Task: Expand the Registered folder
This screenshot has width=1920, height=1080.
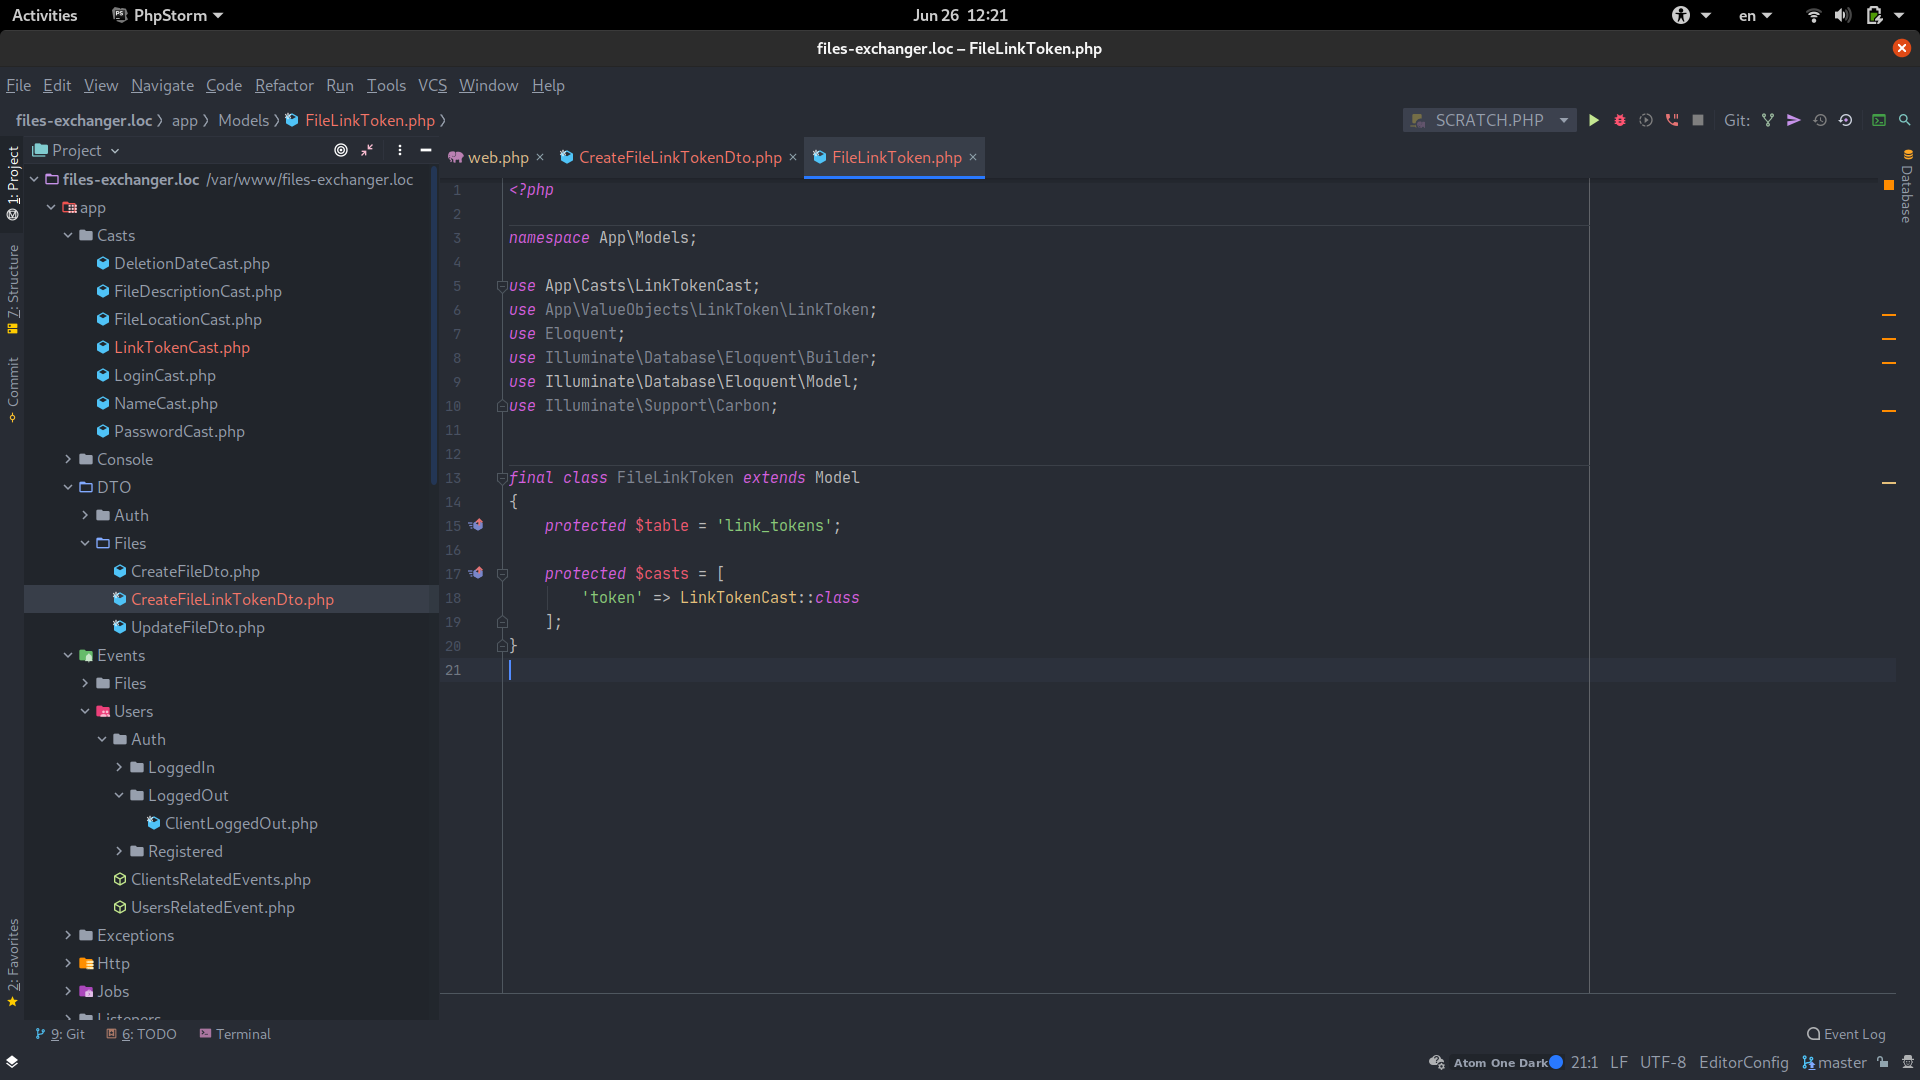Action: tap(119, 851)
